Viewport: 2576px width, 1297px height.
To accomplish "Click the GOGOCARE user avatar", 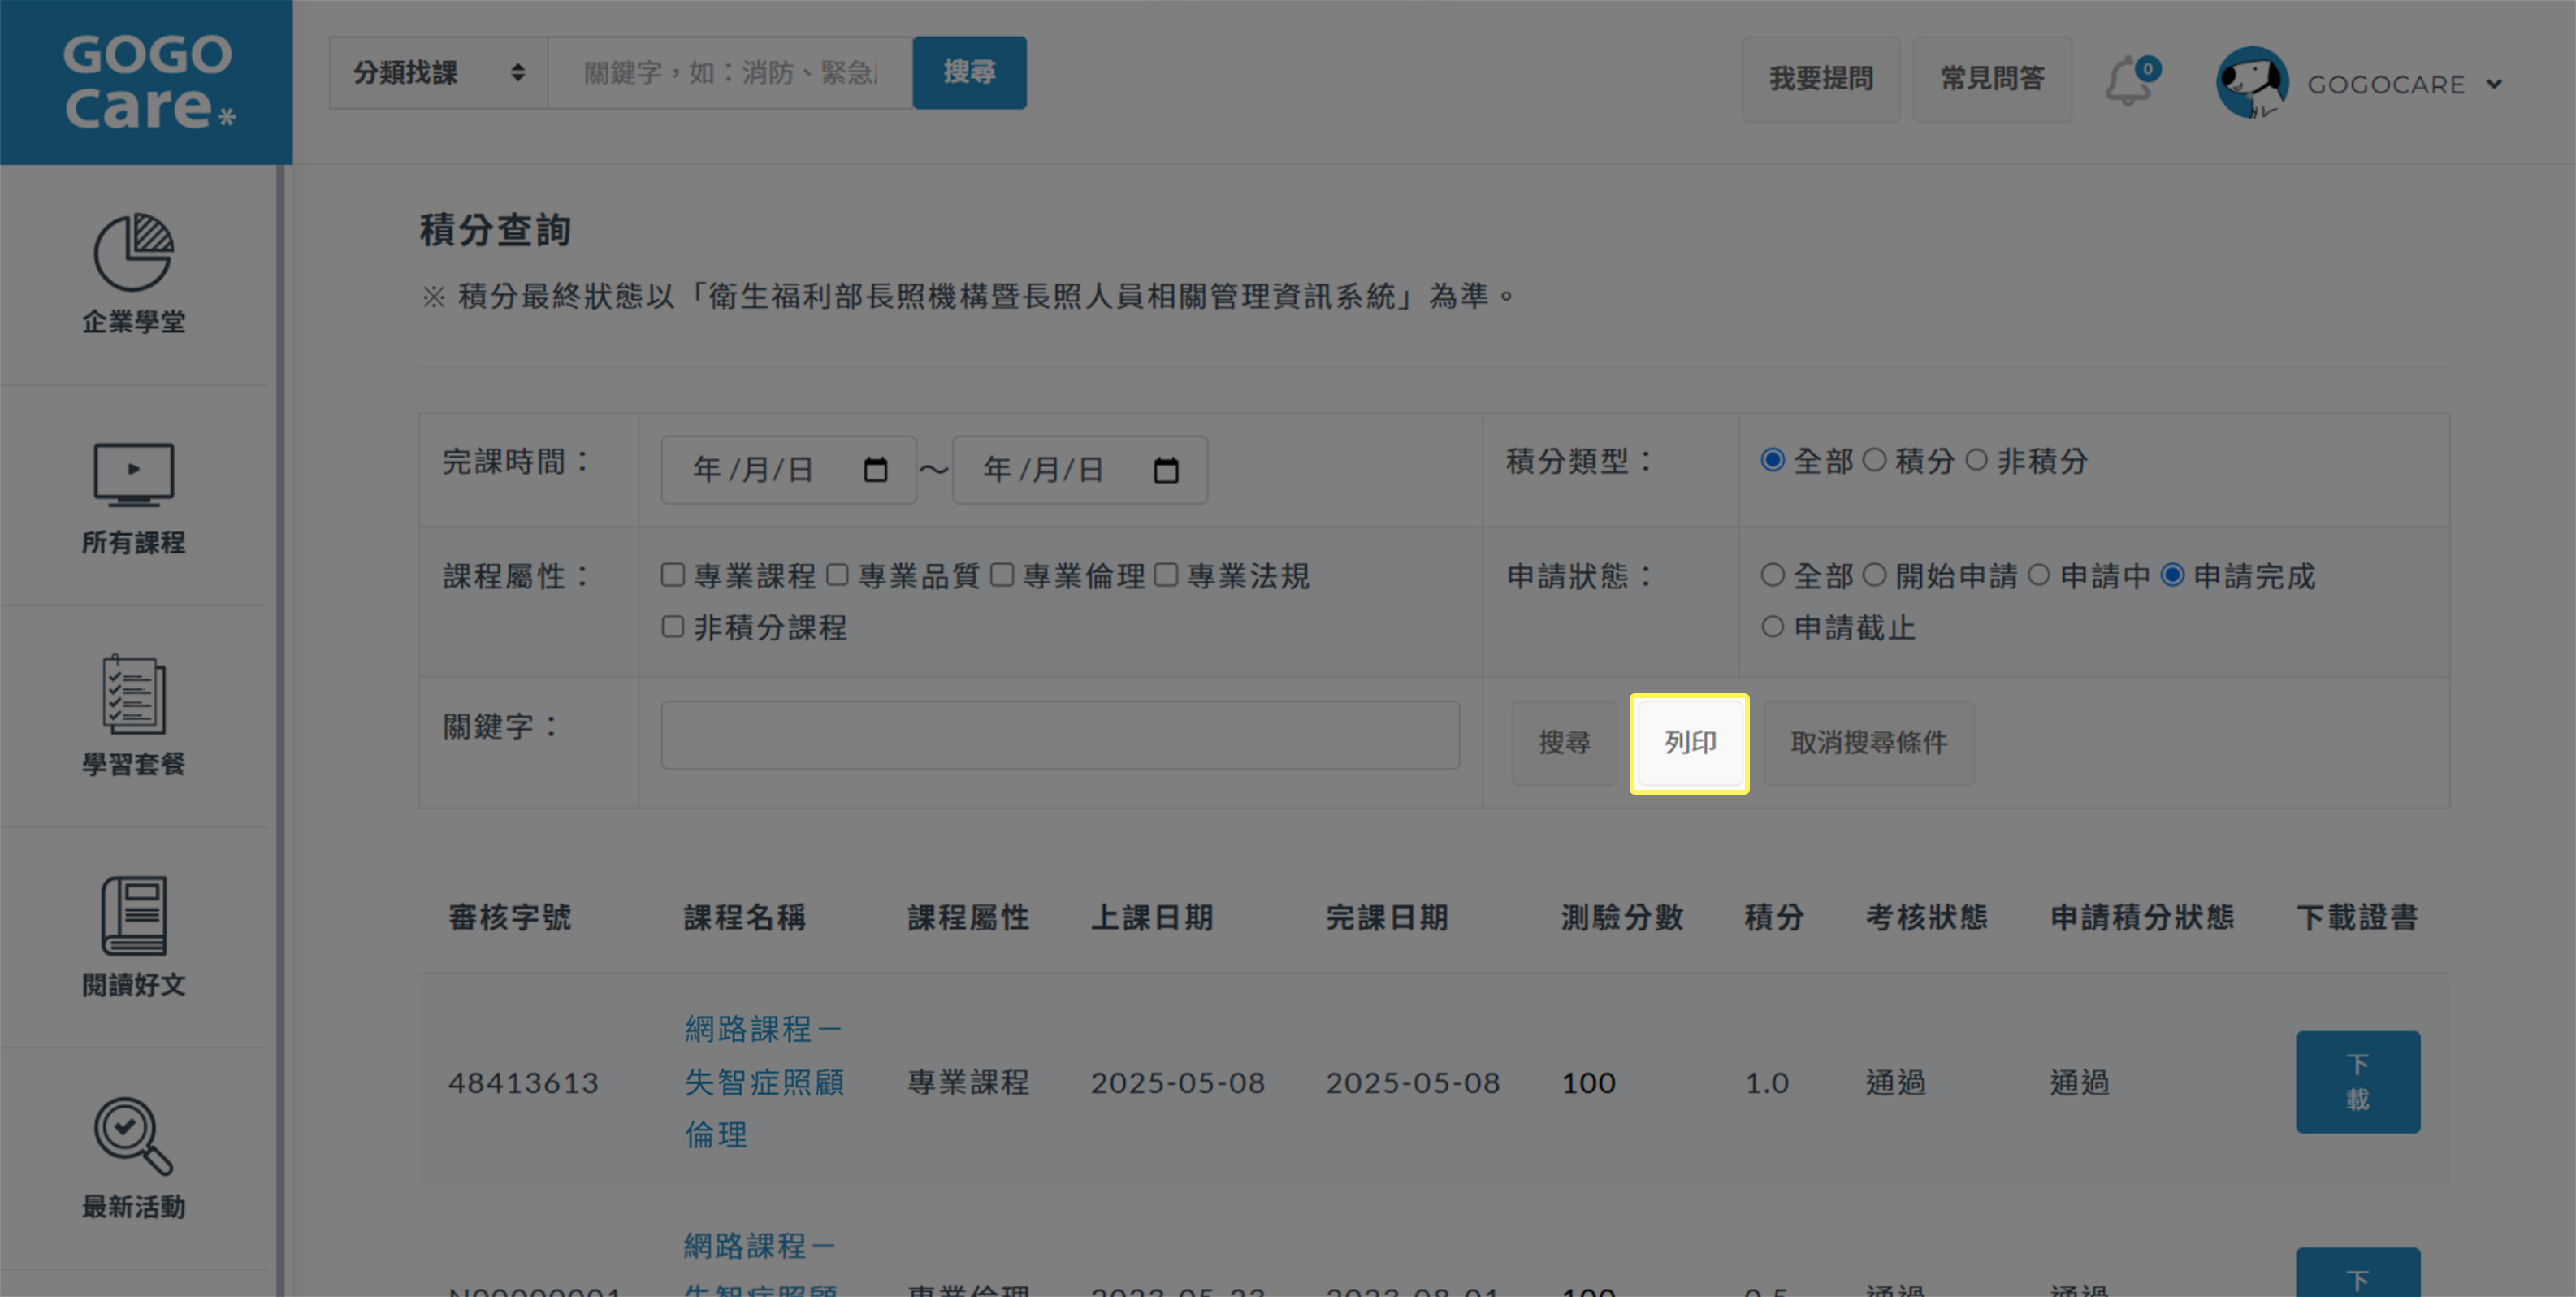I will coord(2252,82).
